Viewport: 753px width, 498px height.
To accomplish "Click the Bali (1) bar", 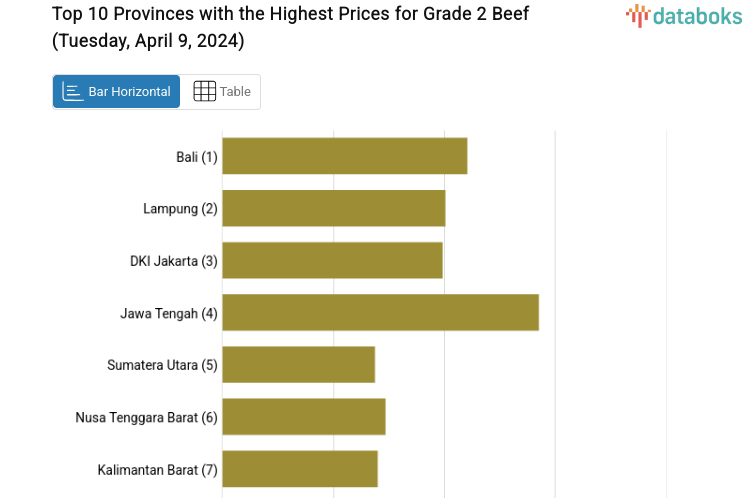I will pyautogui.click(x=344, y=157).
